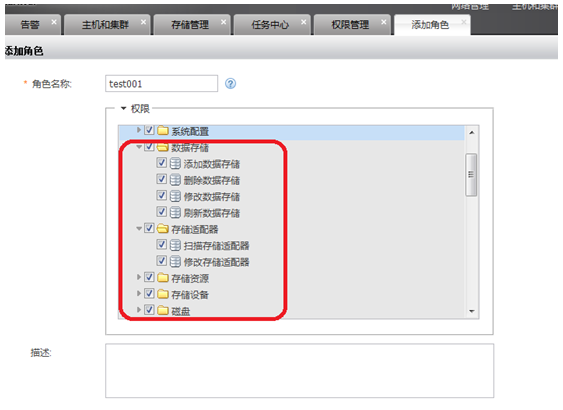The height and width of the screenshot is (410, 563).
Task: Close the 告警 tab
Action: (54, 22)
